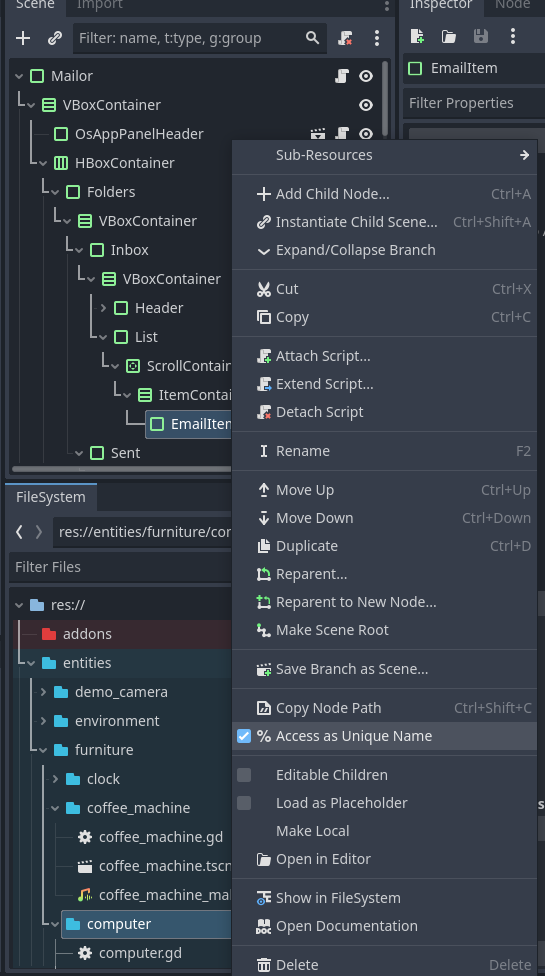Click the detach script icon in scene toolbar

345,38
